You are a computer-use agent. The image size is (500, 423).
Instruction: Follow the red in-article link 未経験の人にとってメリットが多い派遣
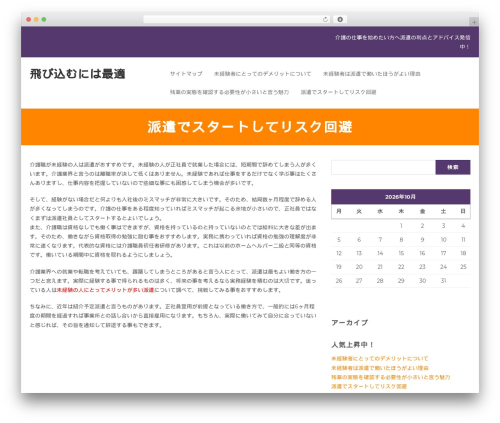(105, 290)
